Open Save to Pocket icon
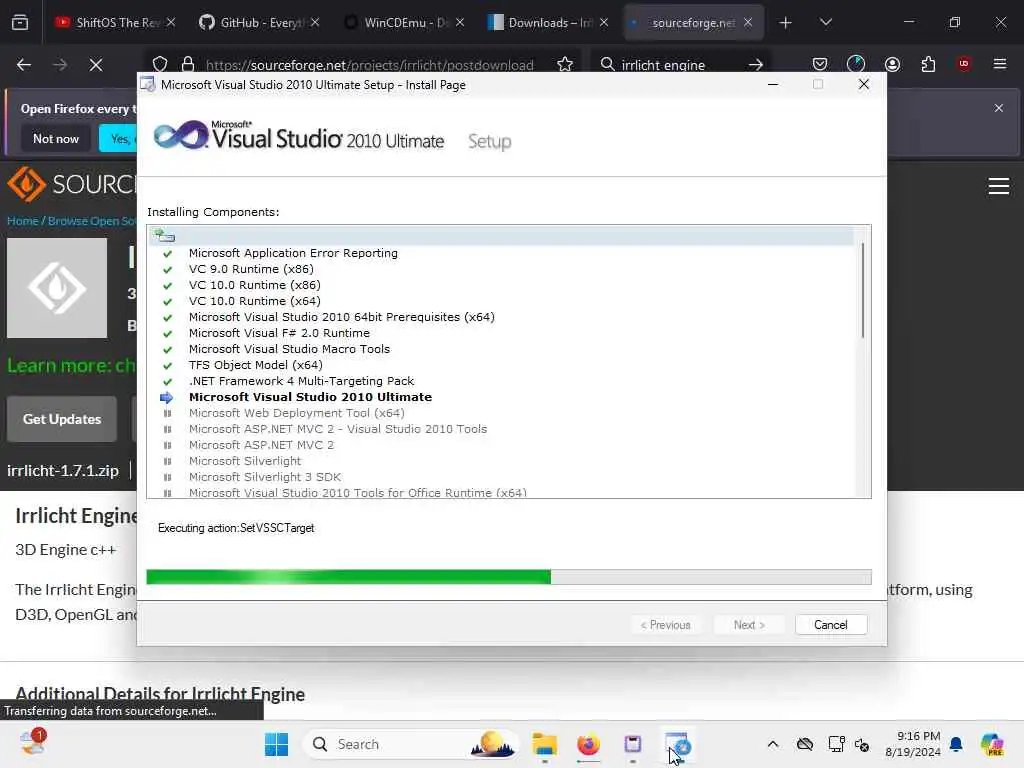 coord(820,64)
